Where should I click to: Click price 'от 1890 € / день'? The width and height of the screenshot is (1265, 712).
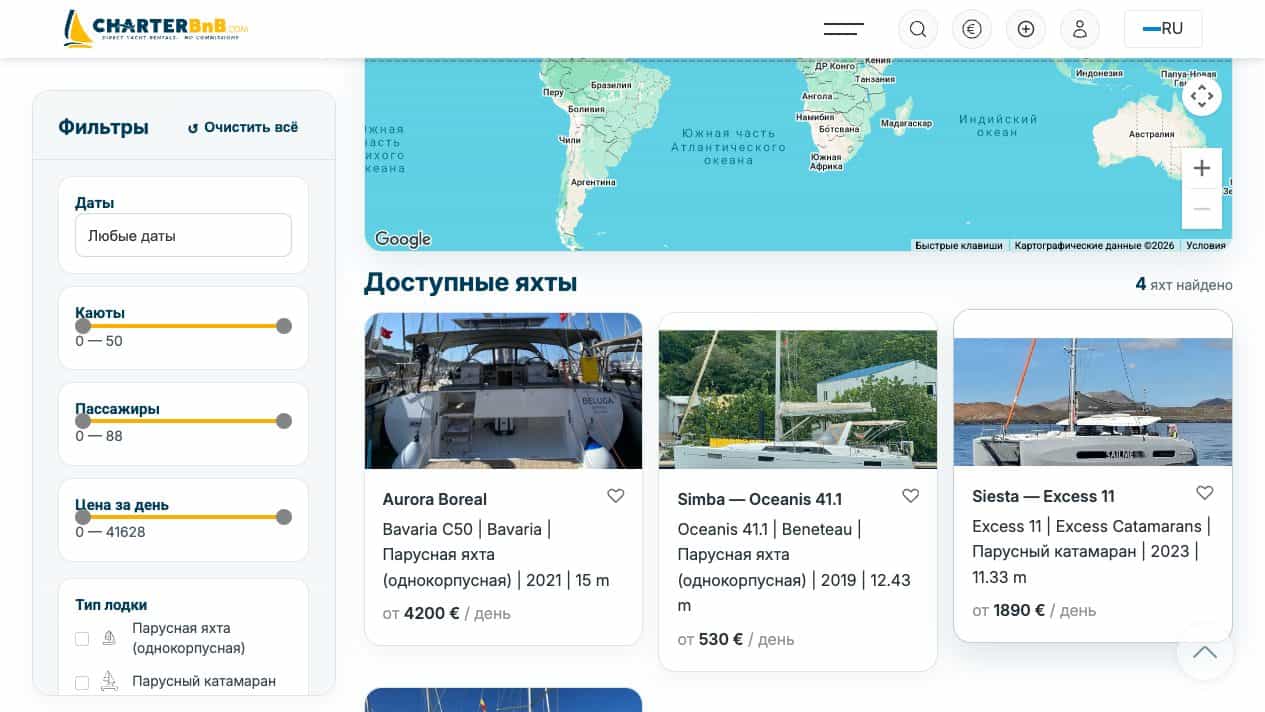click(1034, 610)
